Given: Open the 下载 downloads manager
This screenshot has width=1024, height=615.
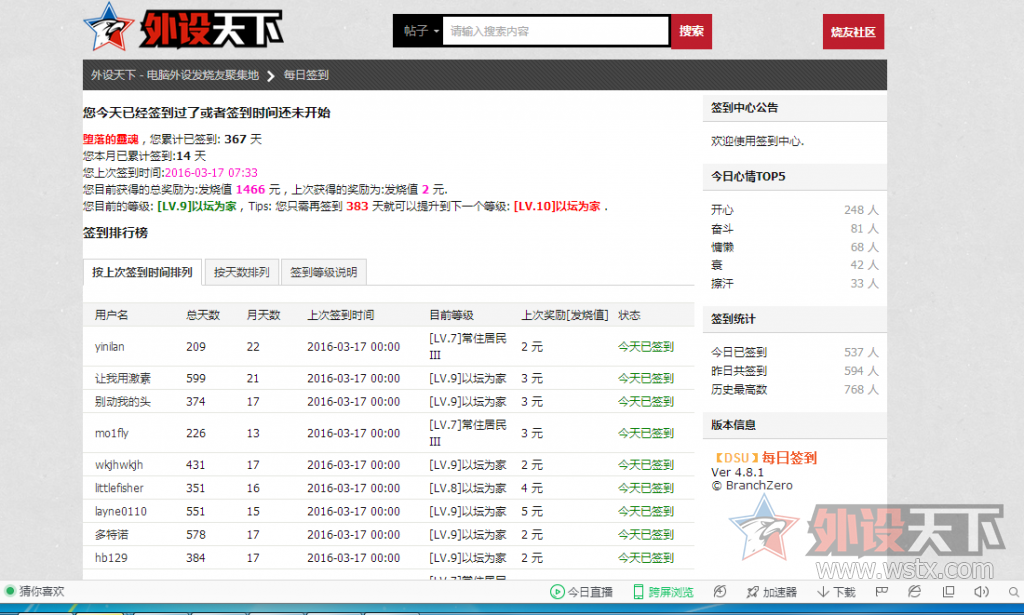Looking at the screenshot, I should click(x=836, y=592).
